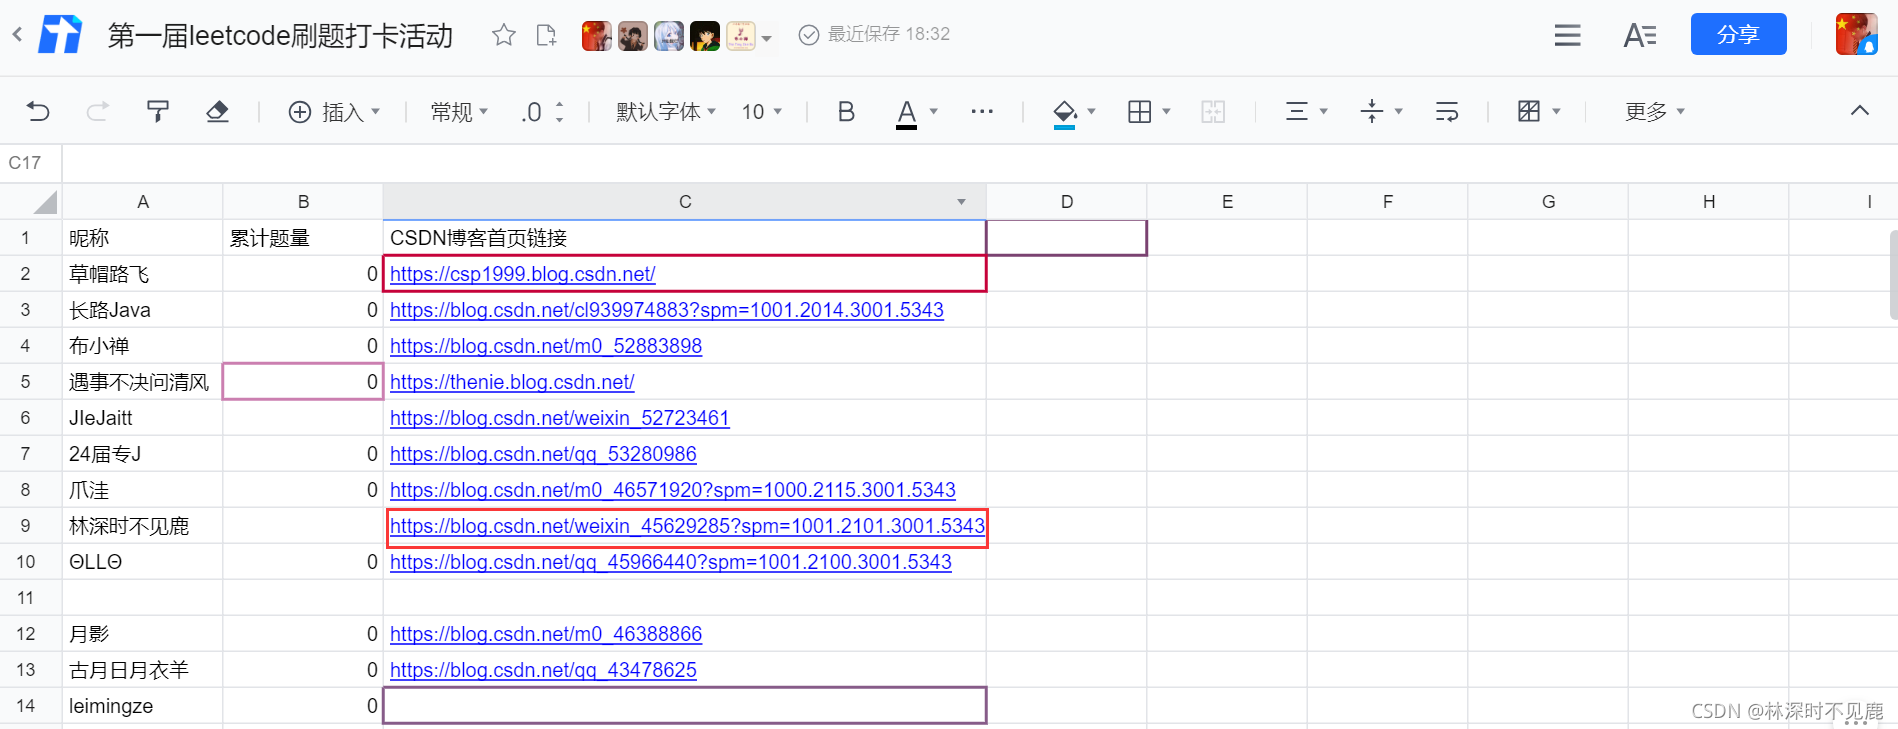Toggle bold formatting
The height and width of the screenshot is (729, 1898).
(x=846, y=111)
